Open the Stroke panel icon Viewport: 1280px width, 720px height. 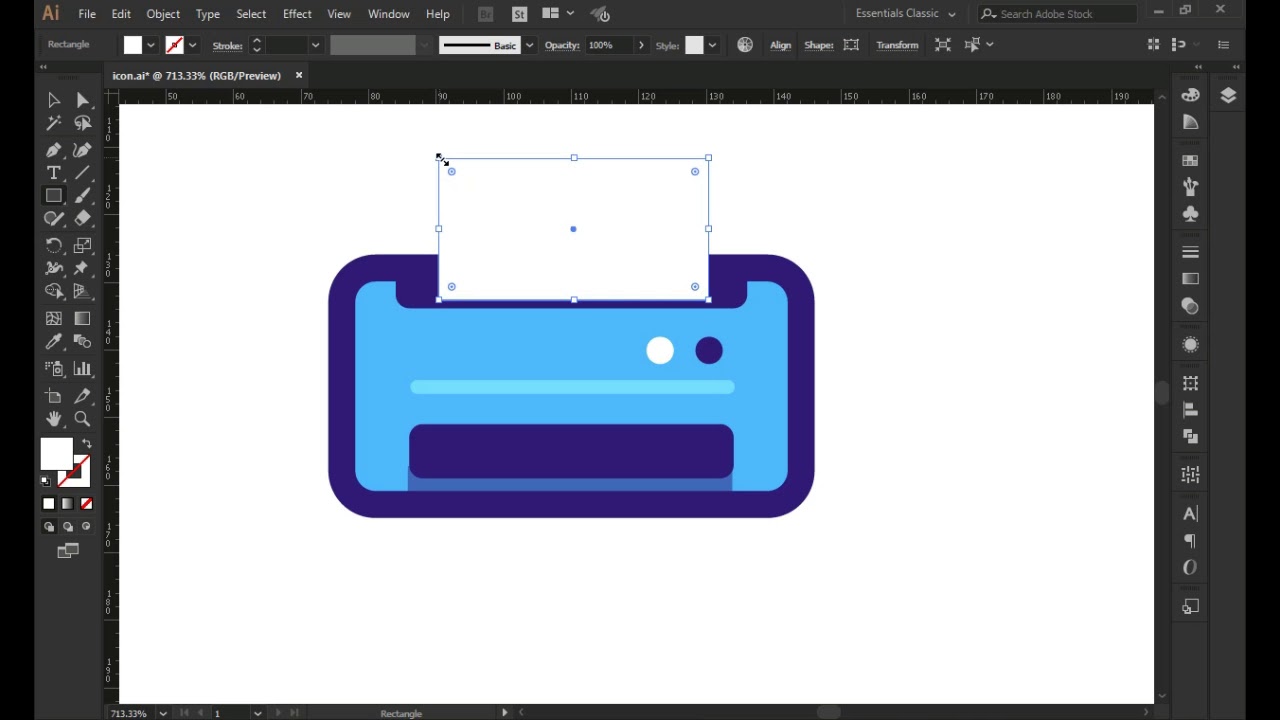[1190, 252]
